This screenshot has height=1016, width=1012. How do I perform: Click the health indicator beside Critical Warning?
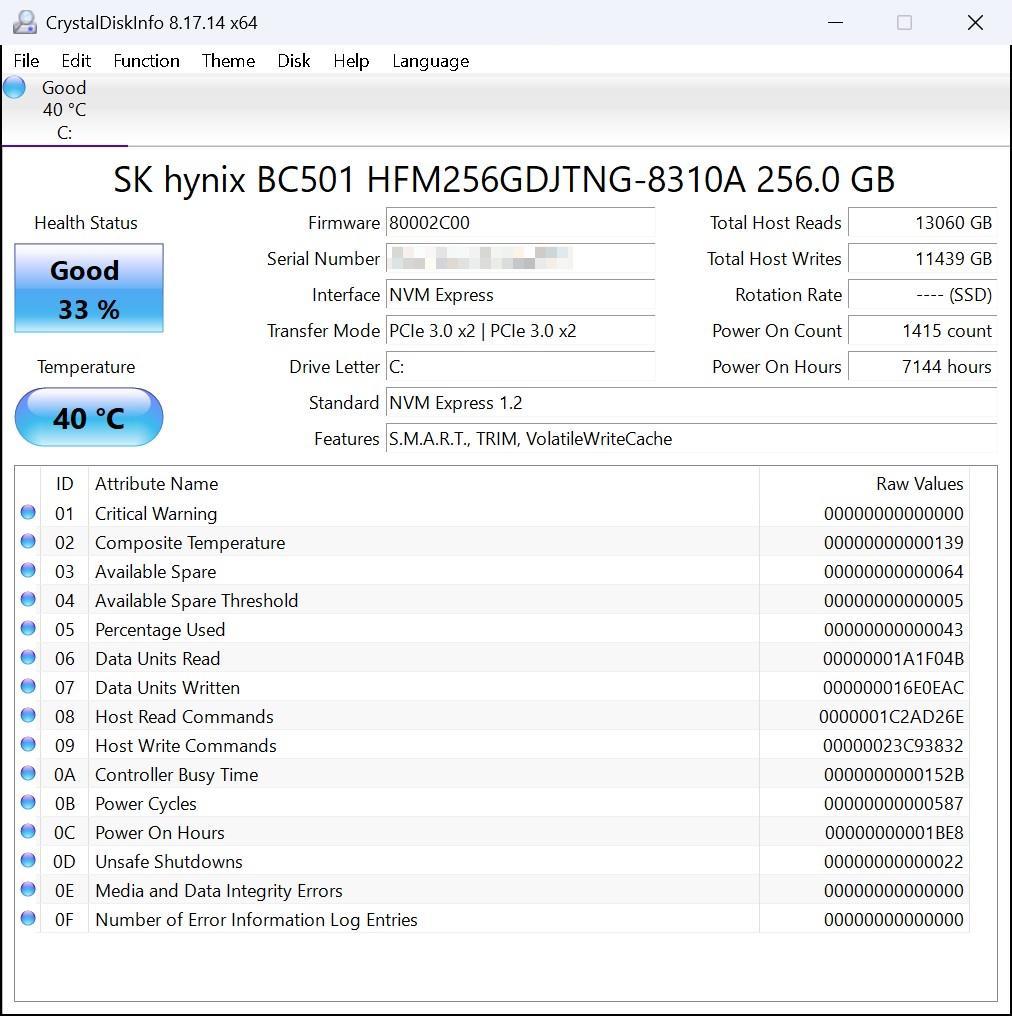pos(27,512)
